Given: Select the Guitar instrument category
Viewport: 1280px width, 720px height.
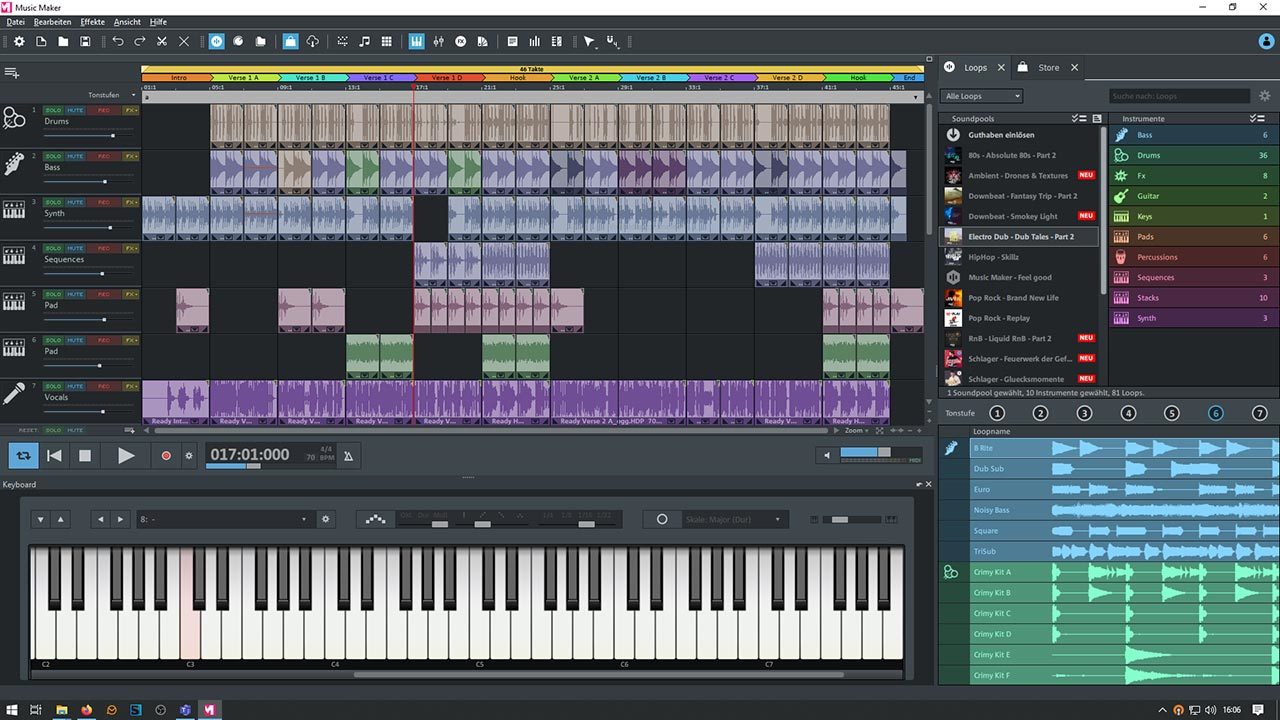Looking at the screenshot, I should pyautogui.click(x=1147, y=196).
